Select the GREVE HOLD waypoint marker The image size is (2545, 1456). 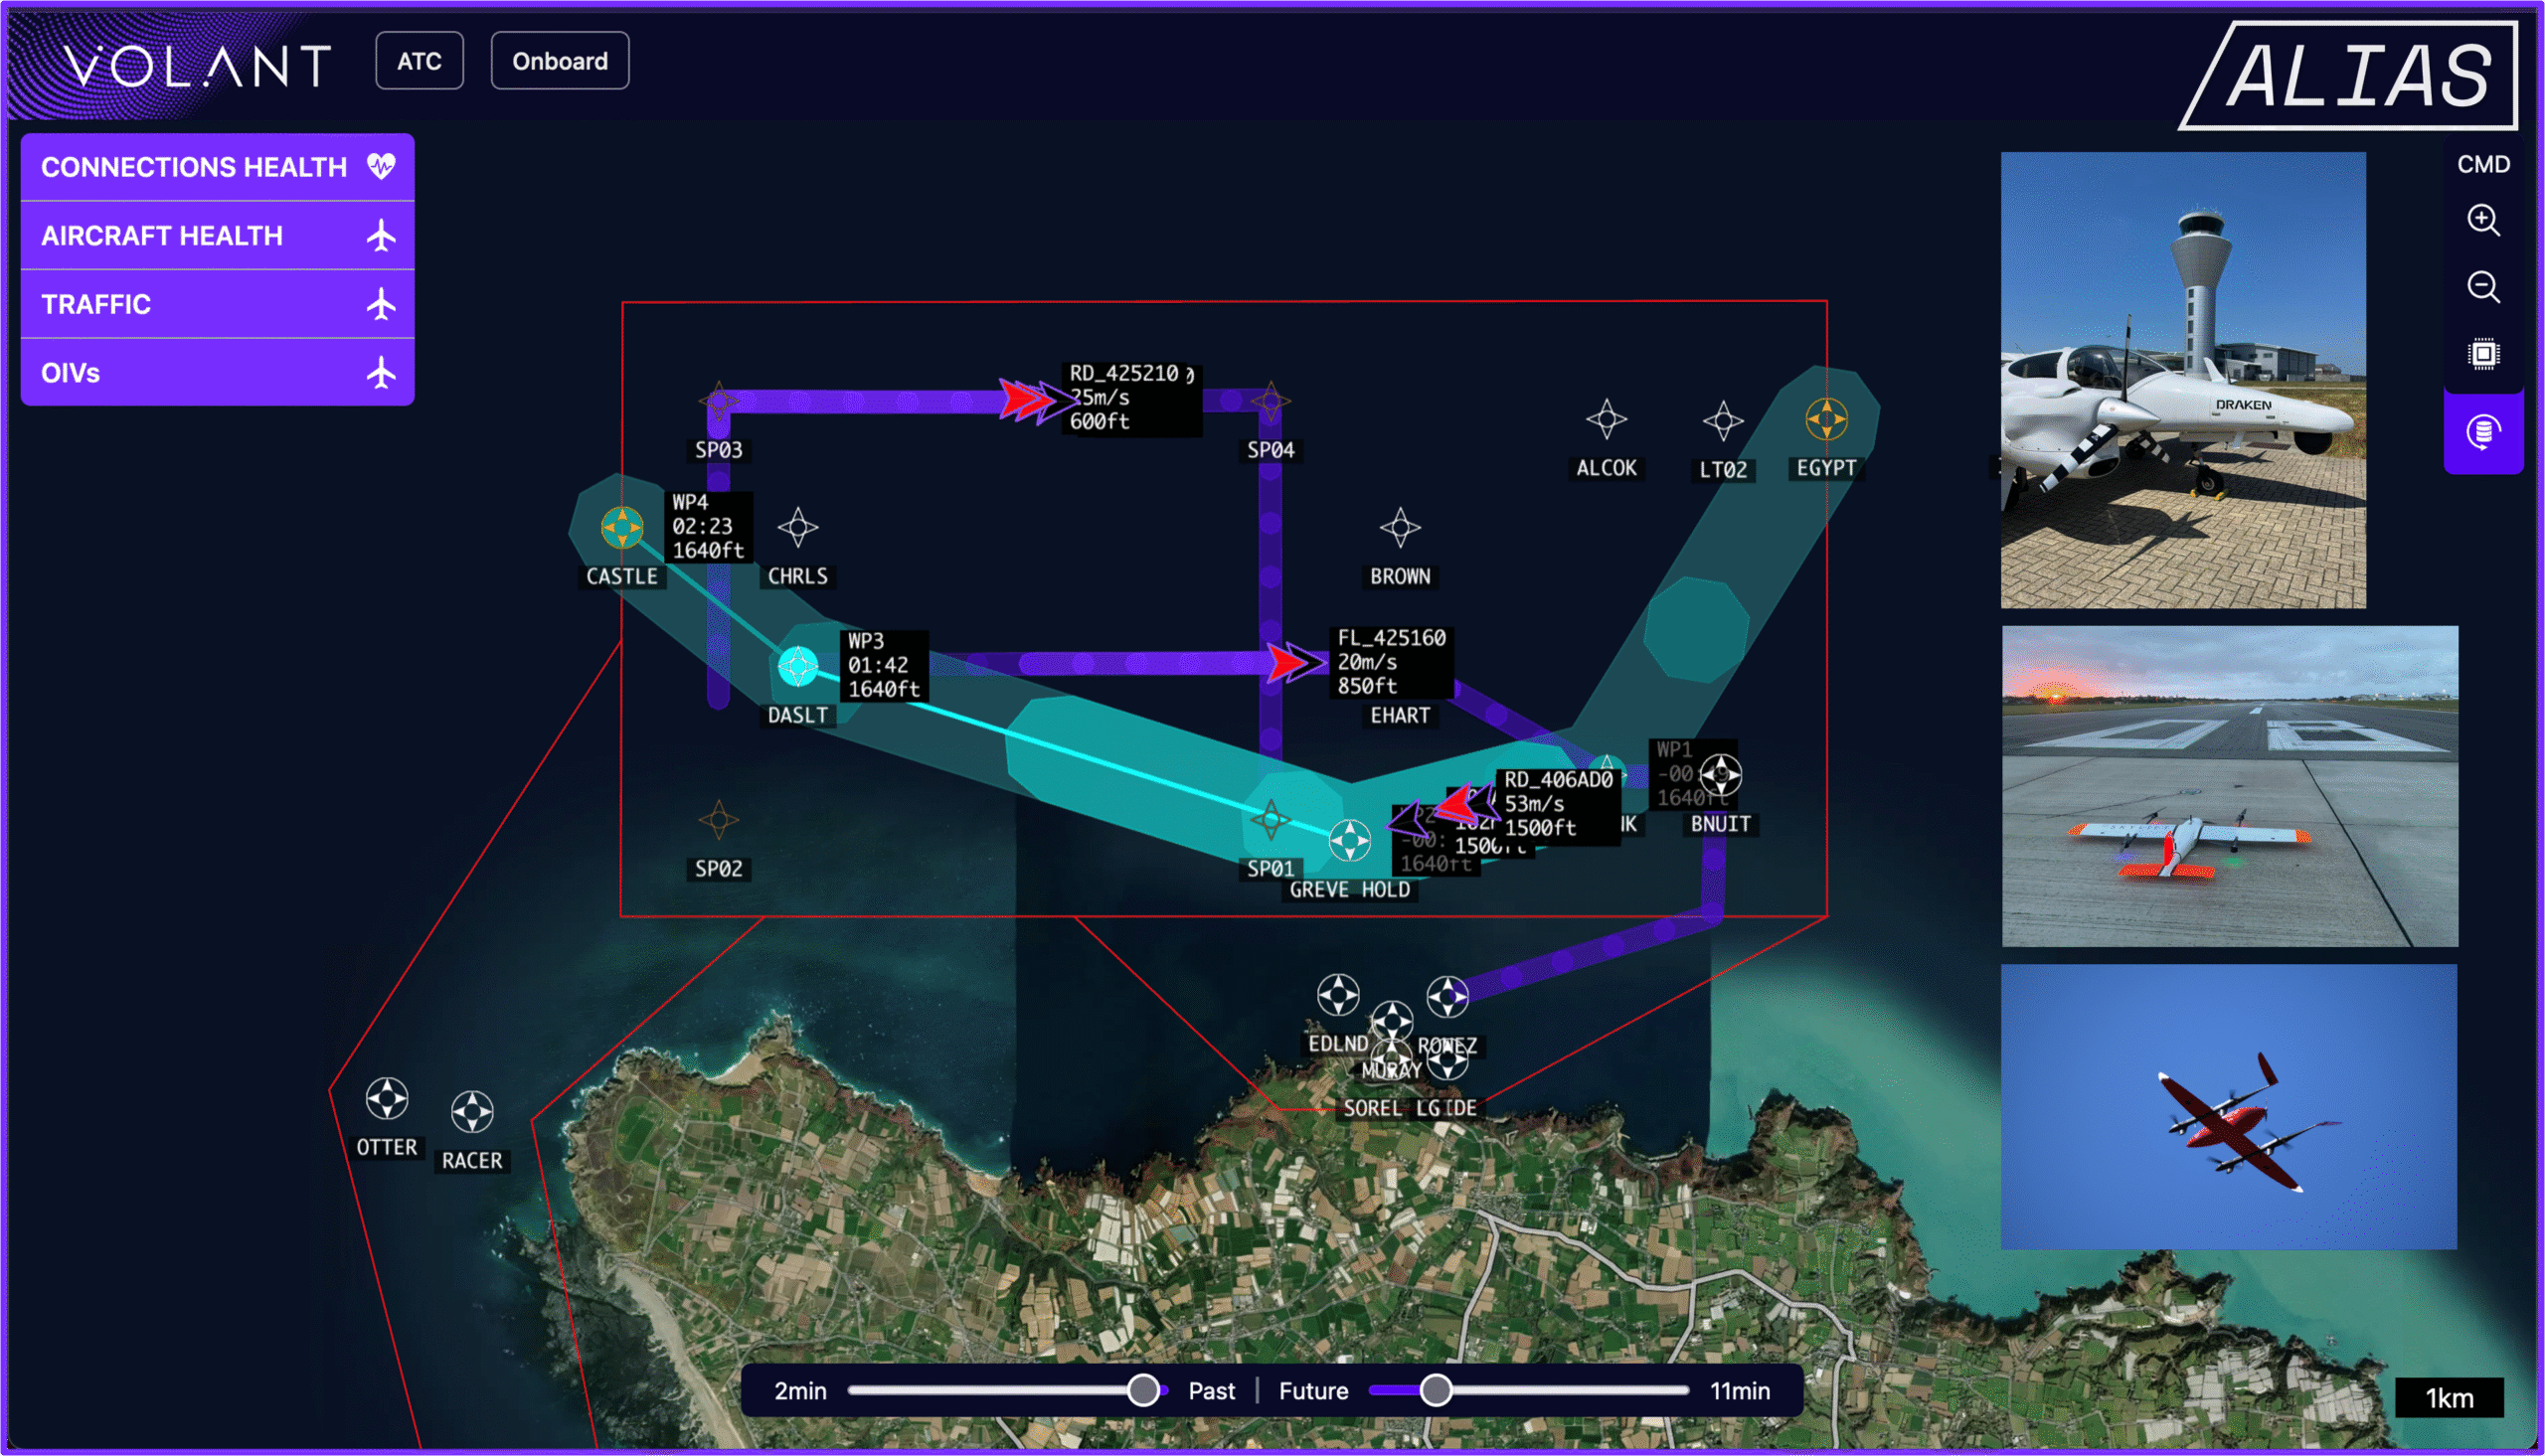1349,841
